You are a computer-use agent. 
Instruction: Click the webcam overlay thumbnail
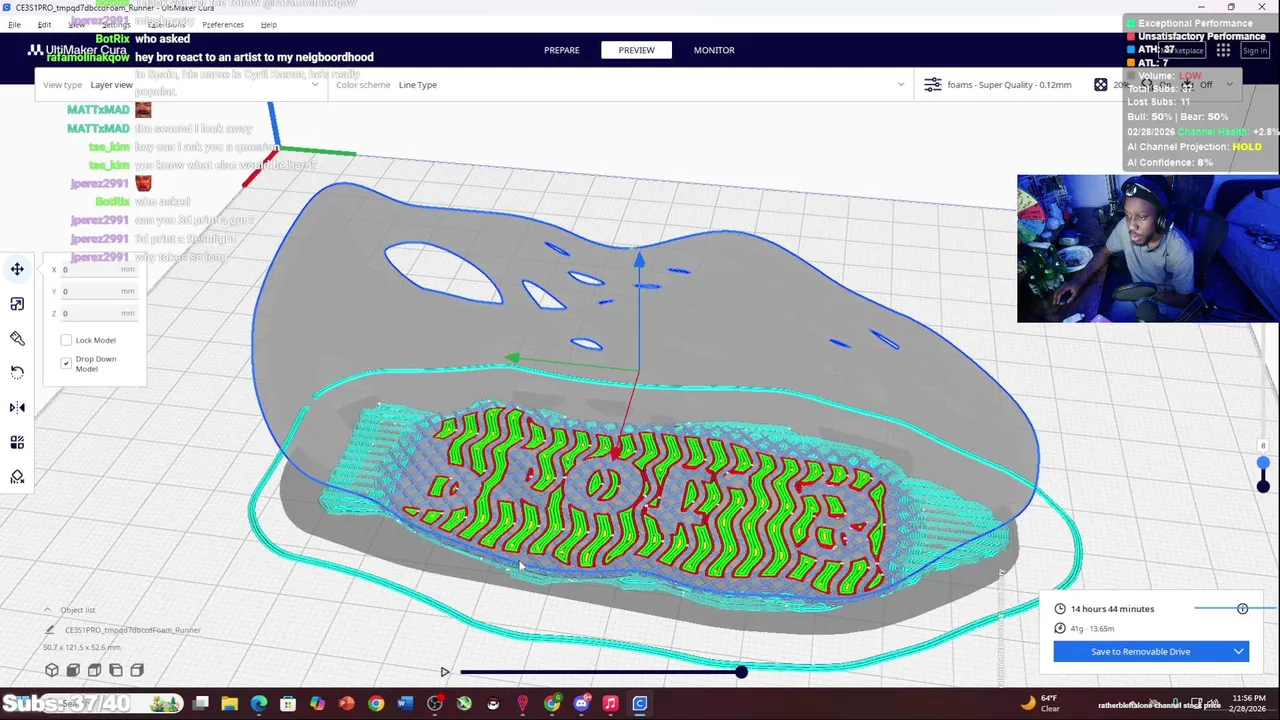pyautogui.click(x=1148, y=249)
